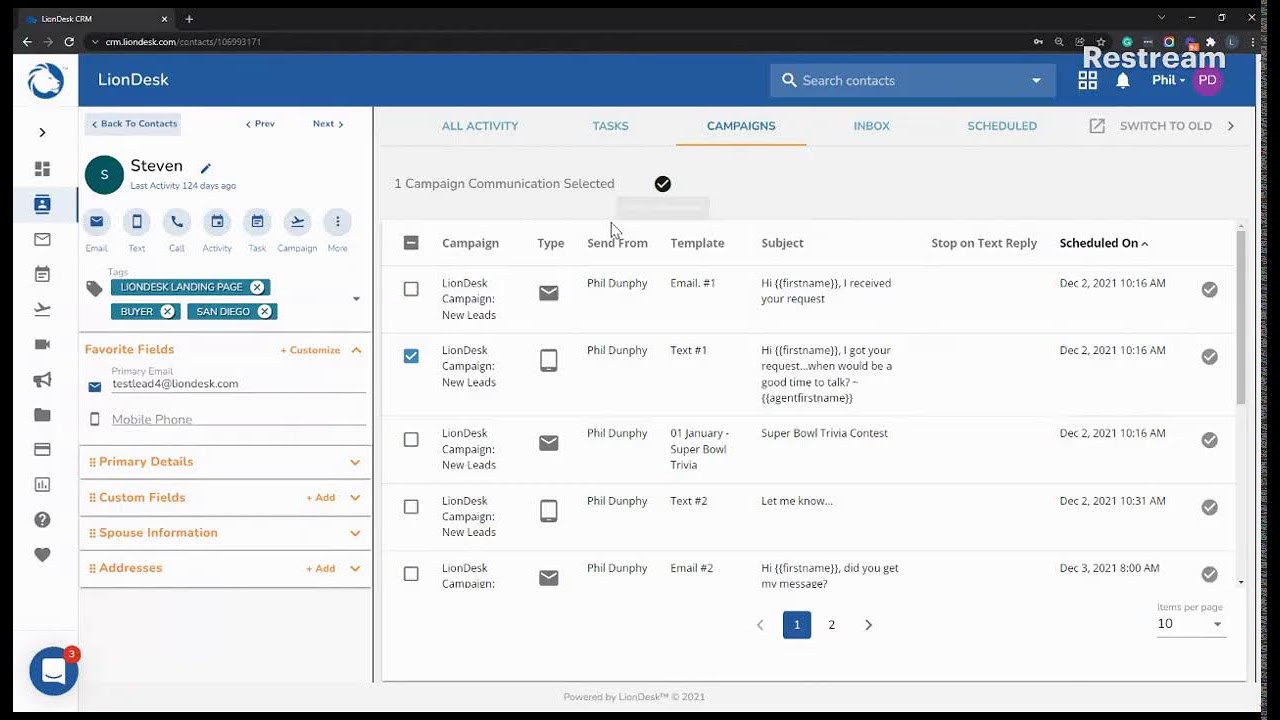The width and height of the screenshot is (1280, 720).
Task: Click the LionDesk lion logo
Action: (x=46, y=81)
